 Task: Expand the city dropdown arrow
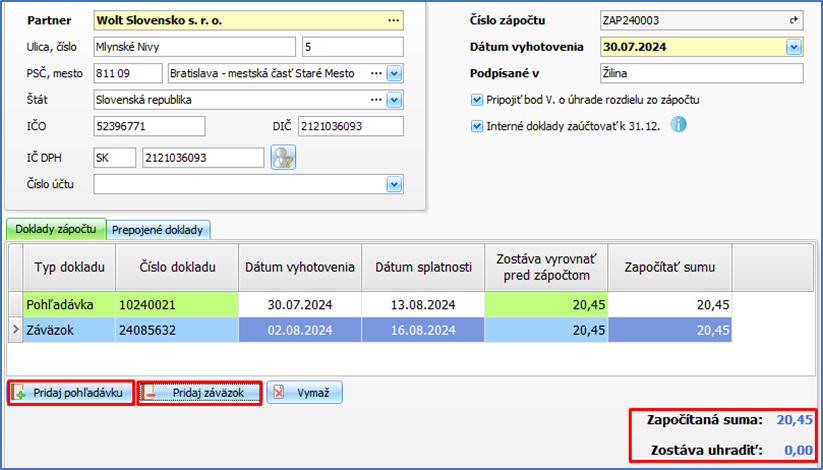[394, 74]
